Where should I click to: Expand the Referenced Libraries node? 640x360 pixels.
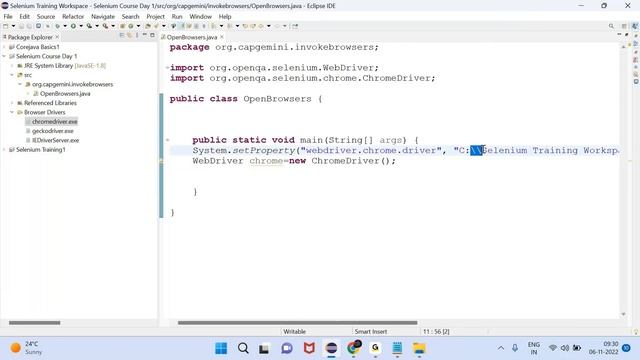click(x=12, y=103)
